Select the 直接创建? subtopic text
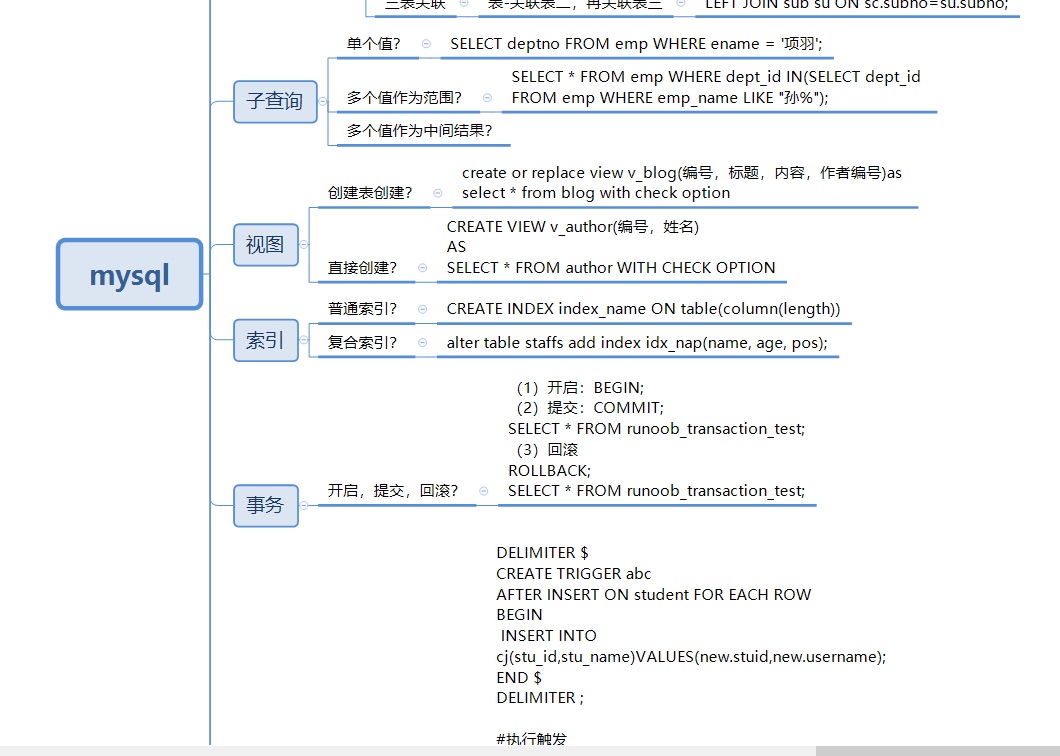Image resolution: width=1060 pixels, height=756 pixels. (362, 268)
